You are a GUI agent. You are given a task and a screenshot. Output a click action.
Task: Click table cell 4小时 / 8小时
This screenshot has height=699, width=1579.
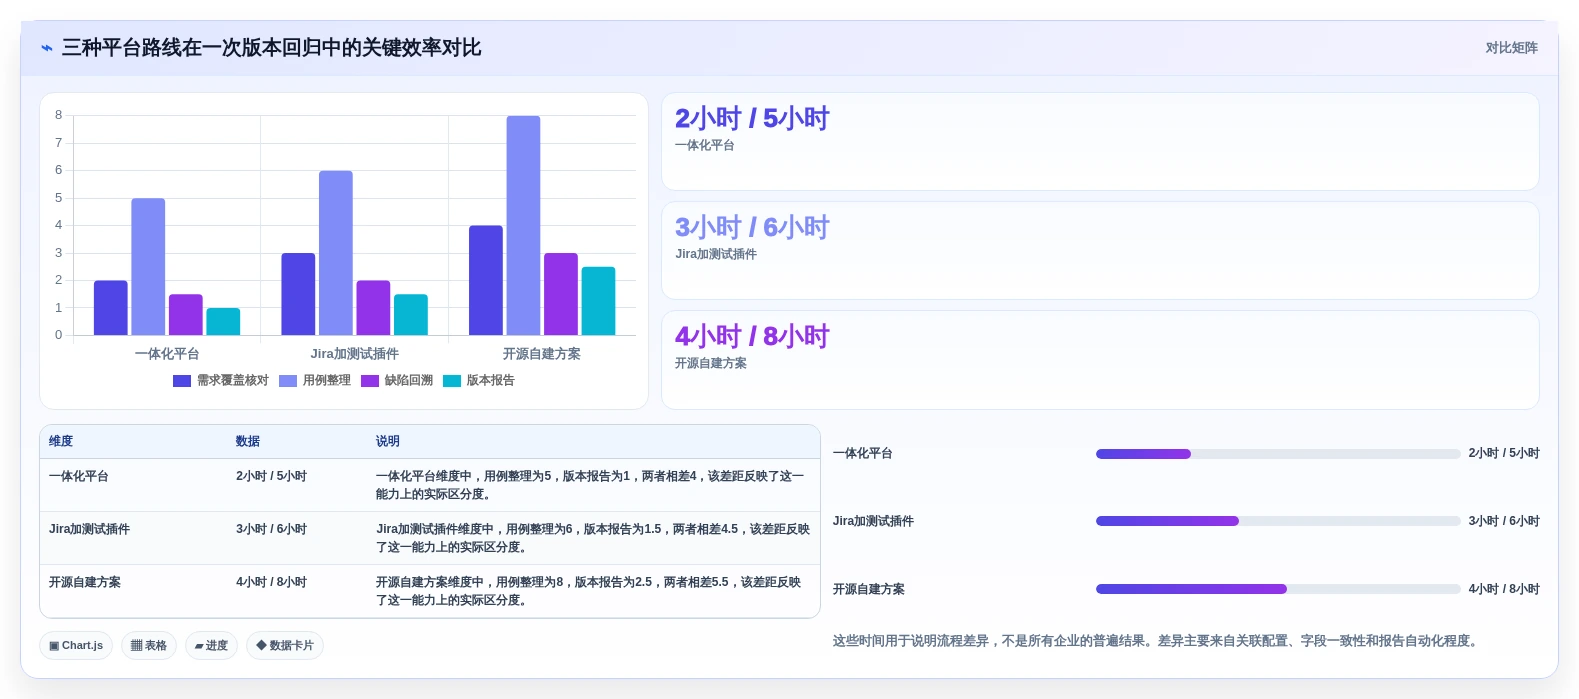coord(271,583)
